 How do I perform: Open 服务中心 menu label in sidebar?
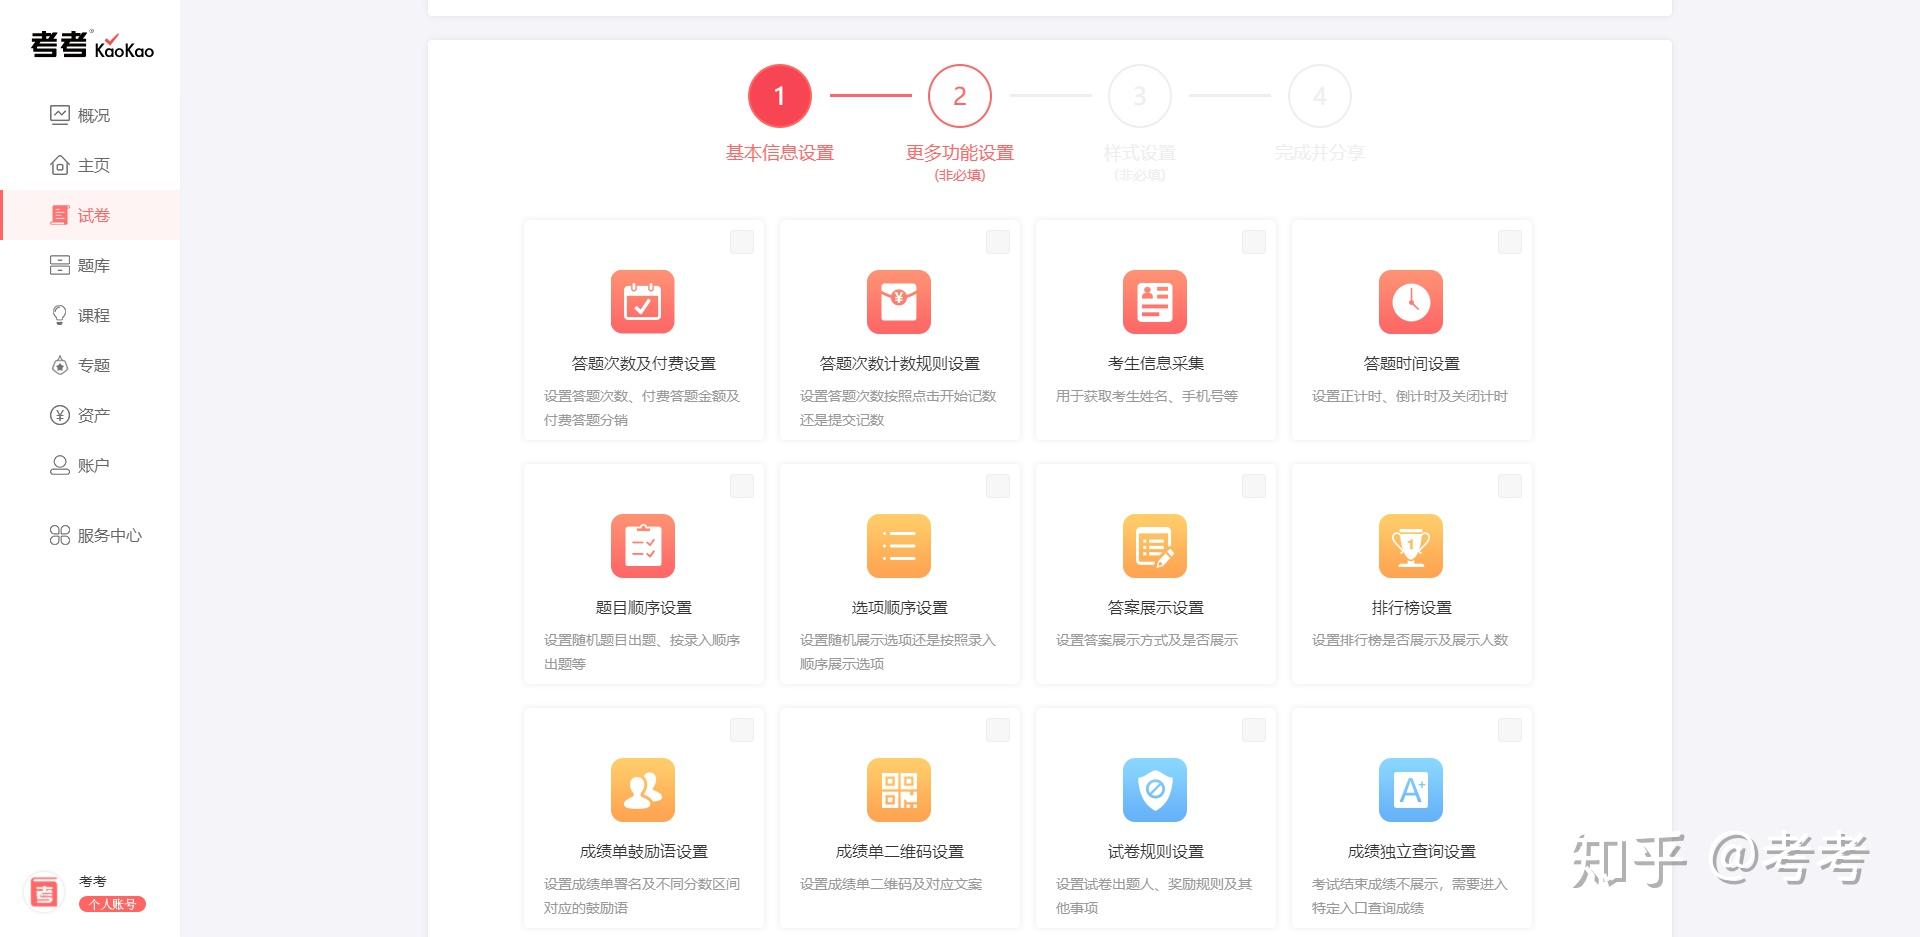pos(110,535)
